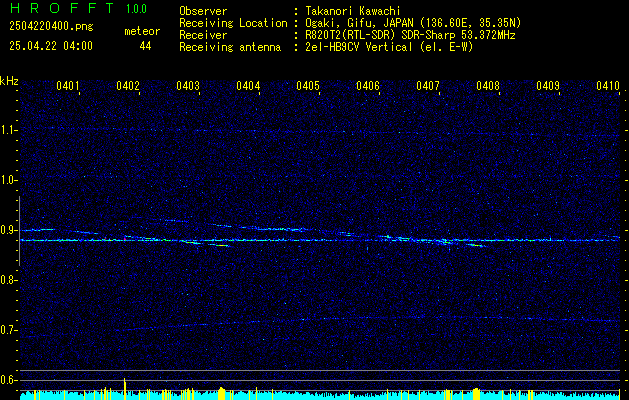Screen dimensions: 629x400
Task: Click time marker 0405
Action: pyautogui.click(x=308, y=86)
